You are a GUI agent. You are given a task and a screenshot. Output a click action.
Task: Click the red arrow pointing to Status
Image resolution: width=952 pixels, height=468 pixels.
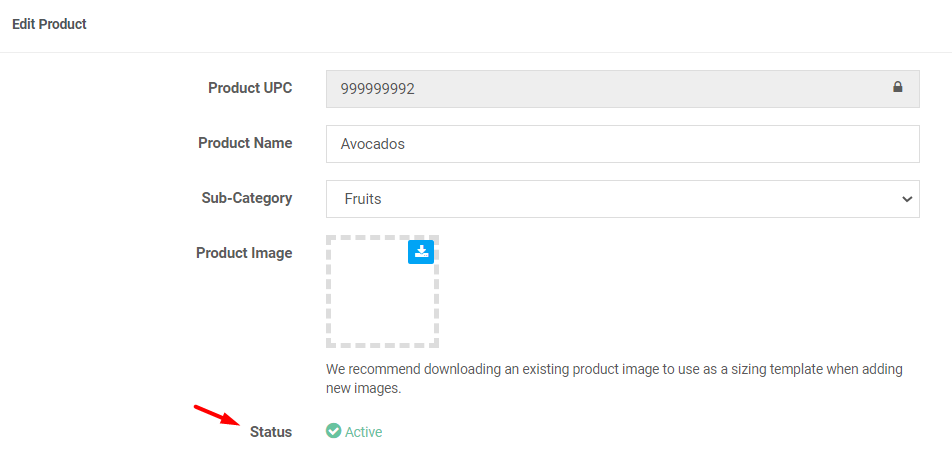click(x=219, y=415)
